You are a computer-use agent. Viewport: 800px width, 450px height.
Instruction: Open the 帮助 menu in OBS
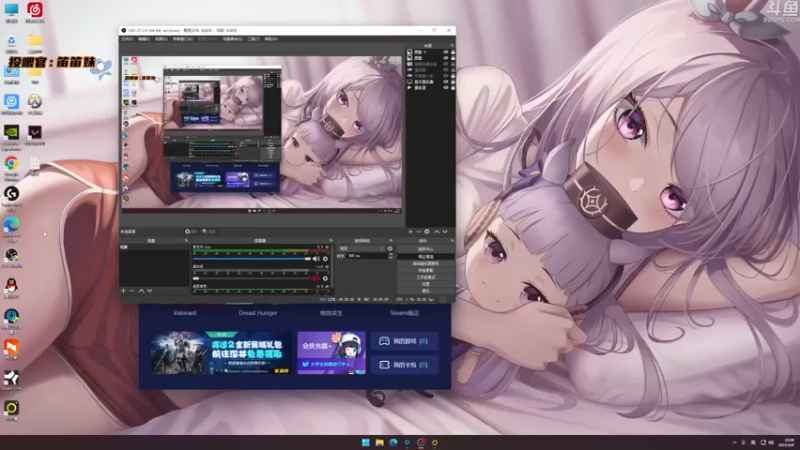(x=271, y=39)
